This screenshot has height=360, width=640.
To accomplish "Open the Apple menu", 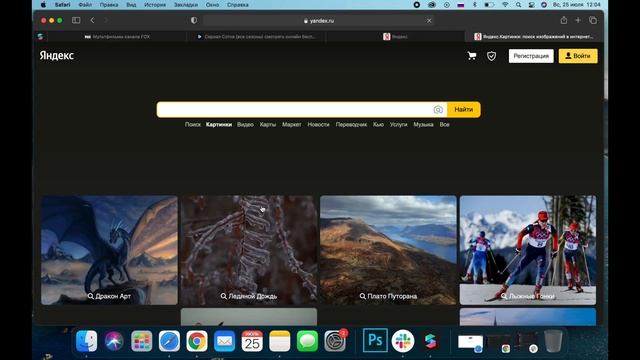I will 43,5.
